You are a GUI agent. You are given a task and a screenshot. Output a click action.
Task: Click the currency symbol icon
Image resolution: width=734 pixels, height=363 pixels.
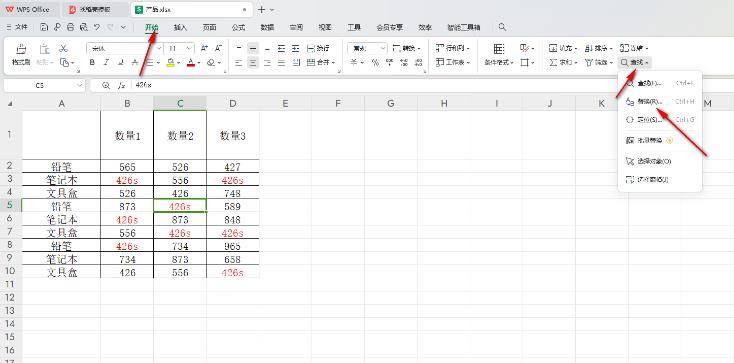click(354, 62)
